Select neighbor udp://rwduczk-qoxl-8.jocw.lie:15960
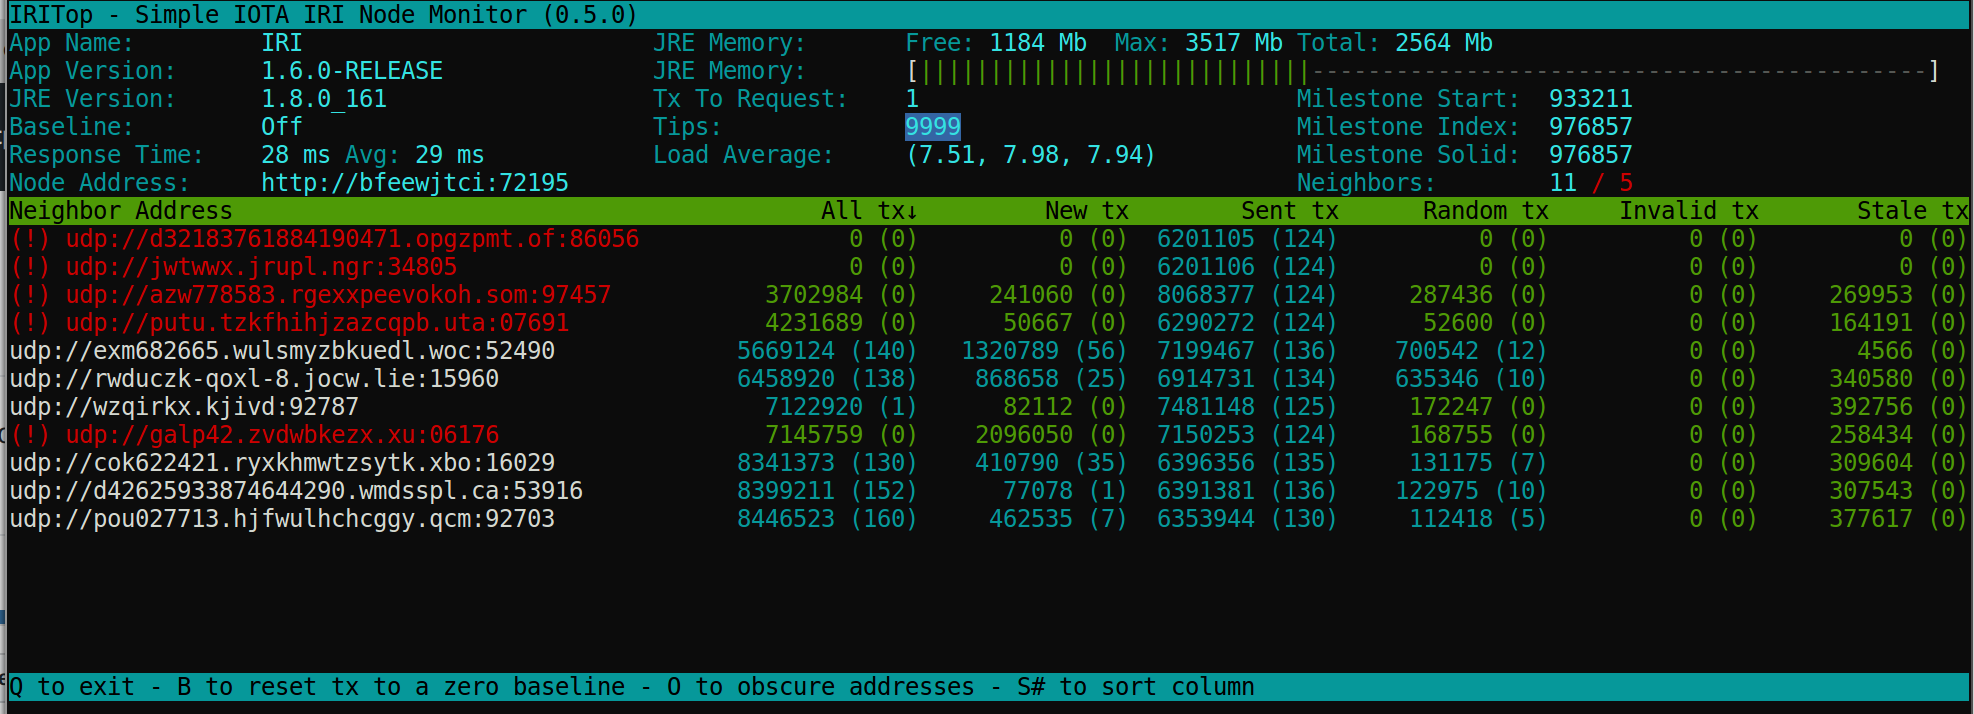The width and height of the screenshot is (1974, 714). pos(254,379)
